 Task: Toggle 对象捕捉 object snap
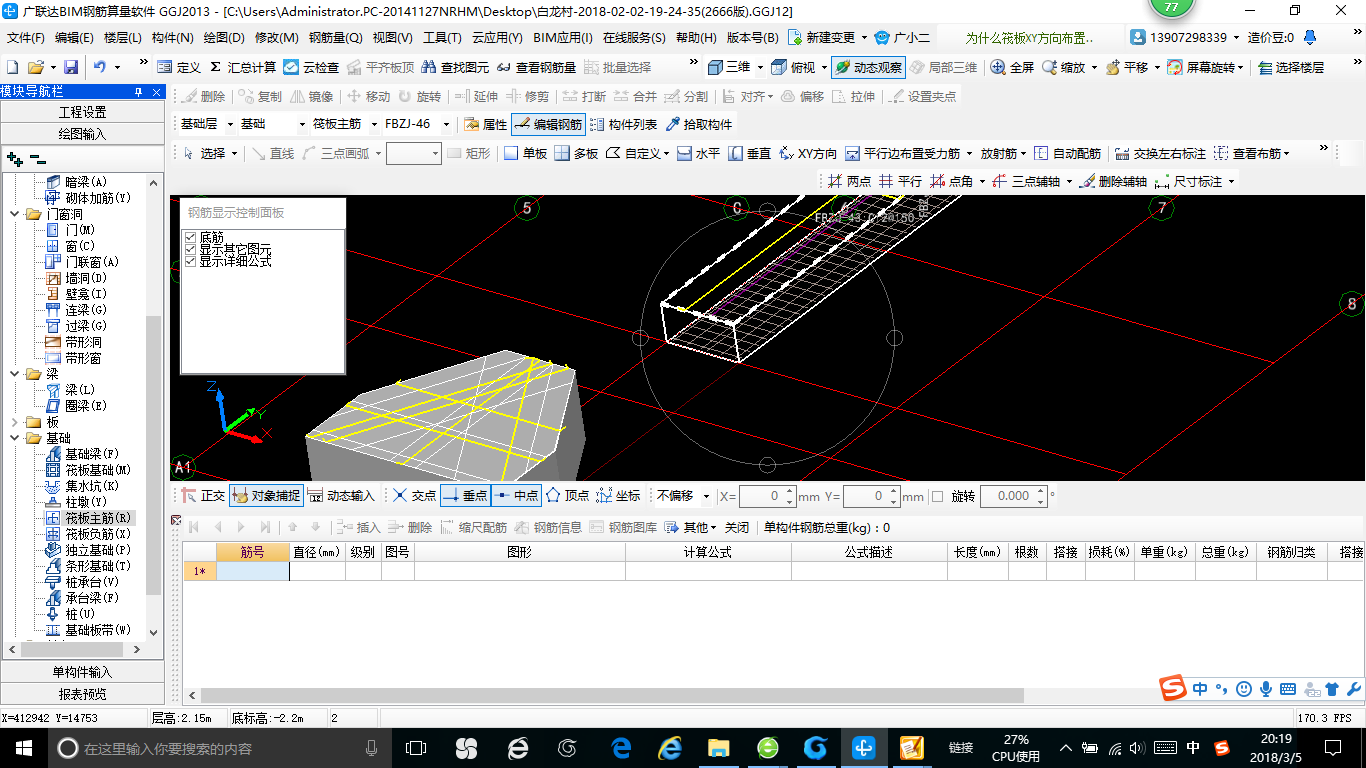(265, 495)
